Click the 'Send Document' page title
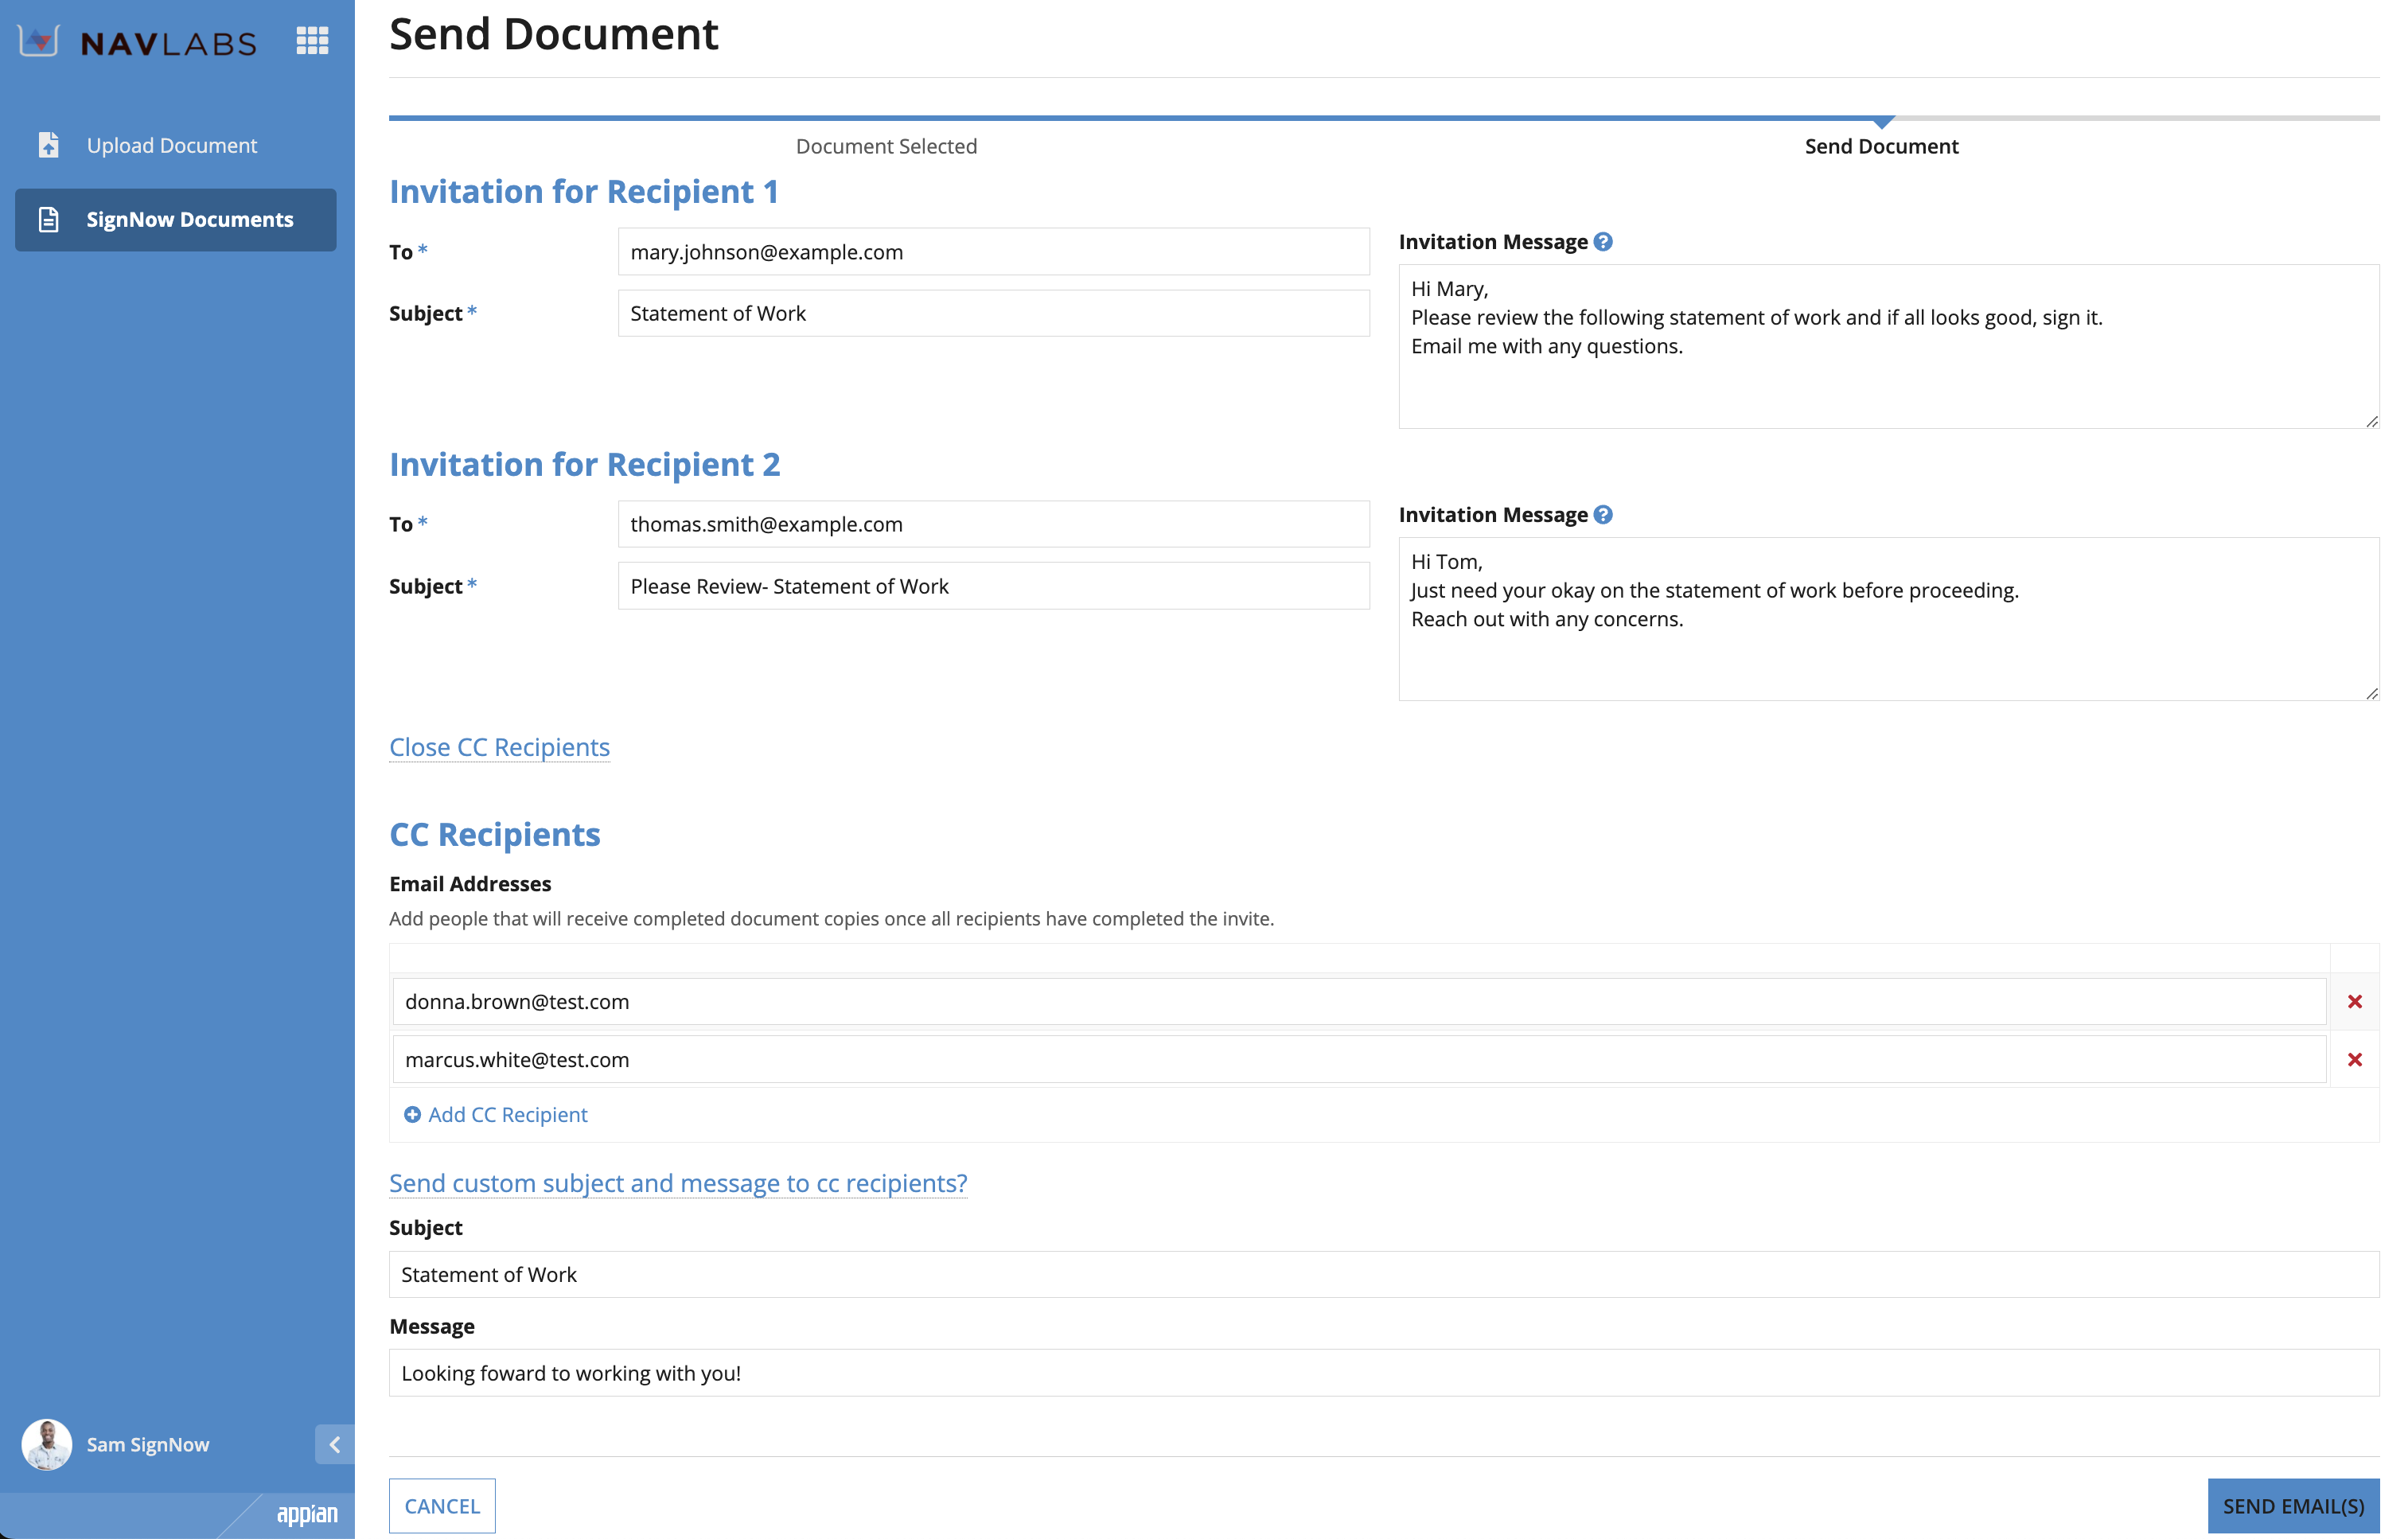This screenshot has height=1539, width=2408. 554,35
